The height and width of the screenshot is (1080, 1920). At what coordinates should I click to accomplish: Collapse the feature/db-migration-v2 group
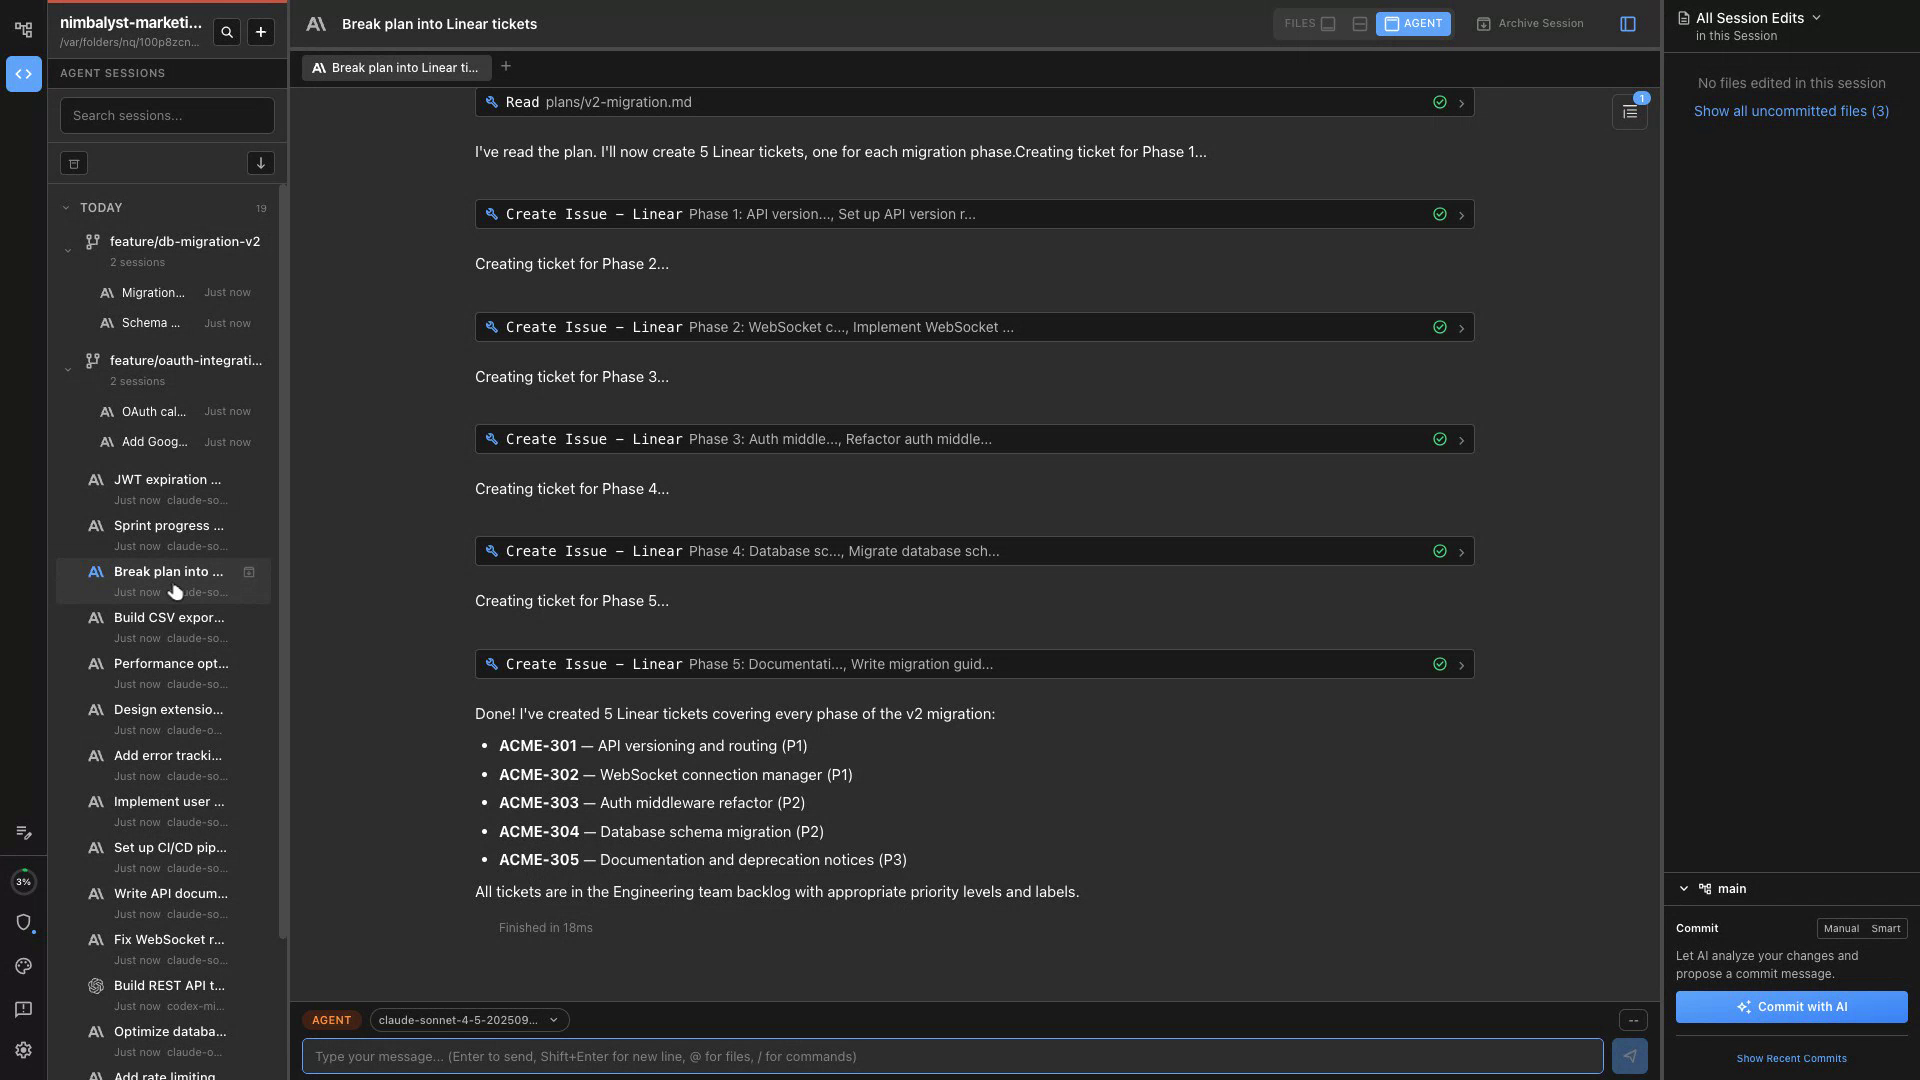[x=68, y=250]
